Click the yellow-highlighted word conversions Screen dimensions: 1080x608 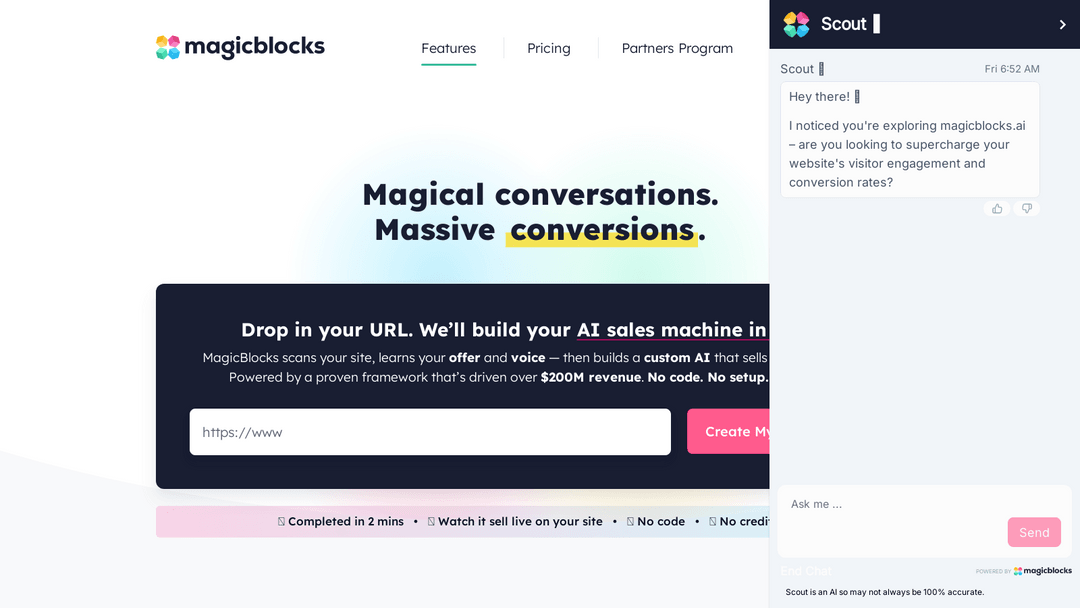601,229
